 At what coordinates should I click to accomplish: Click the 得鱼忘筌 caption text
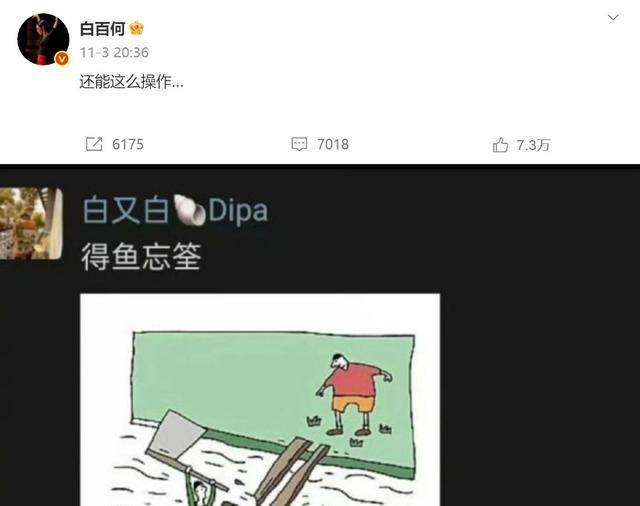click(141, 257)
